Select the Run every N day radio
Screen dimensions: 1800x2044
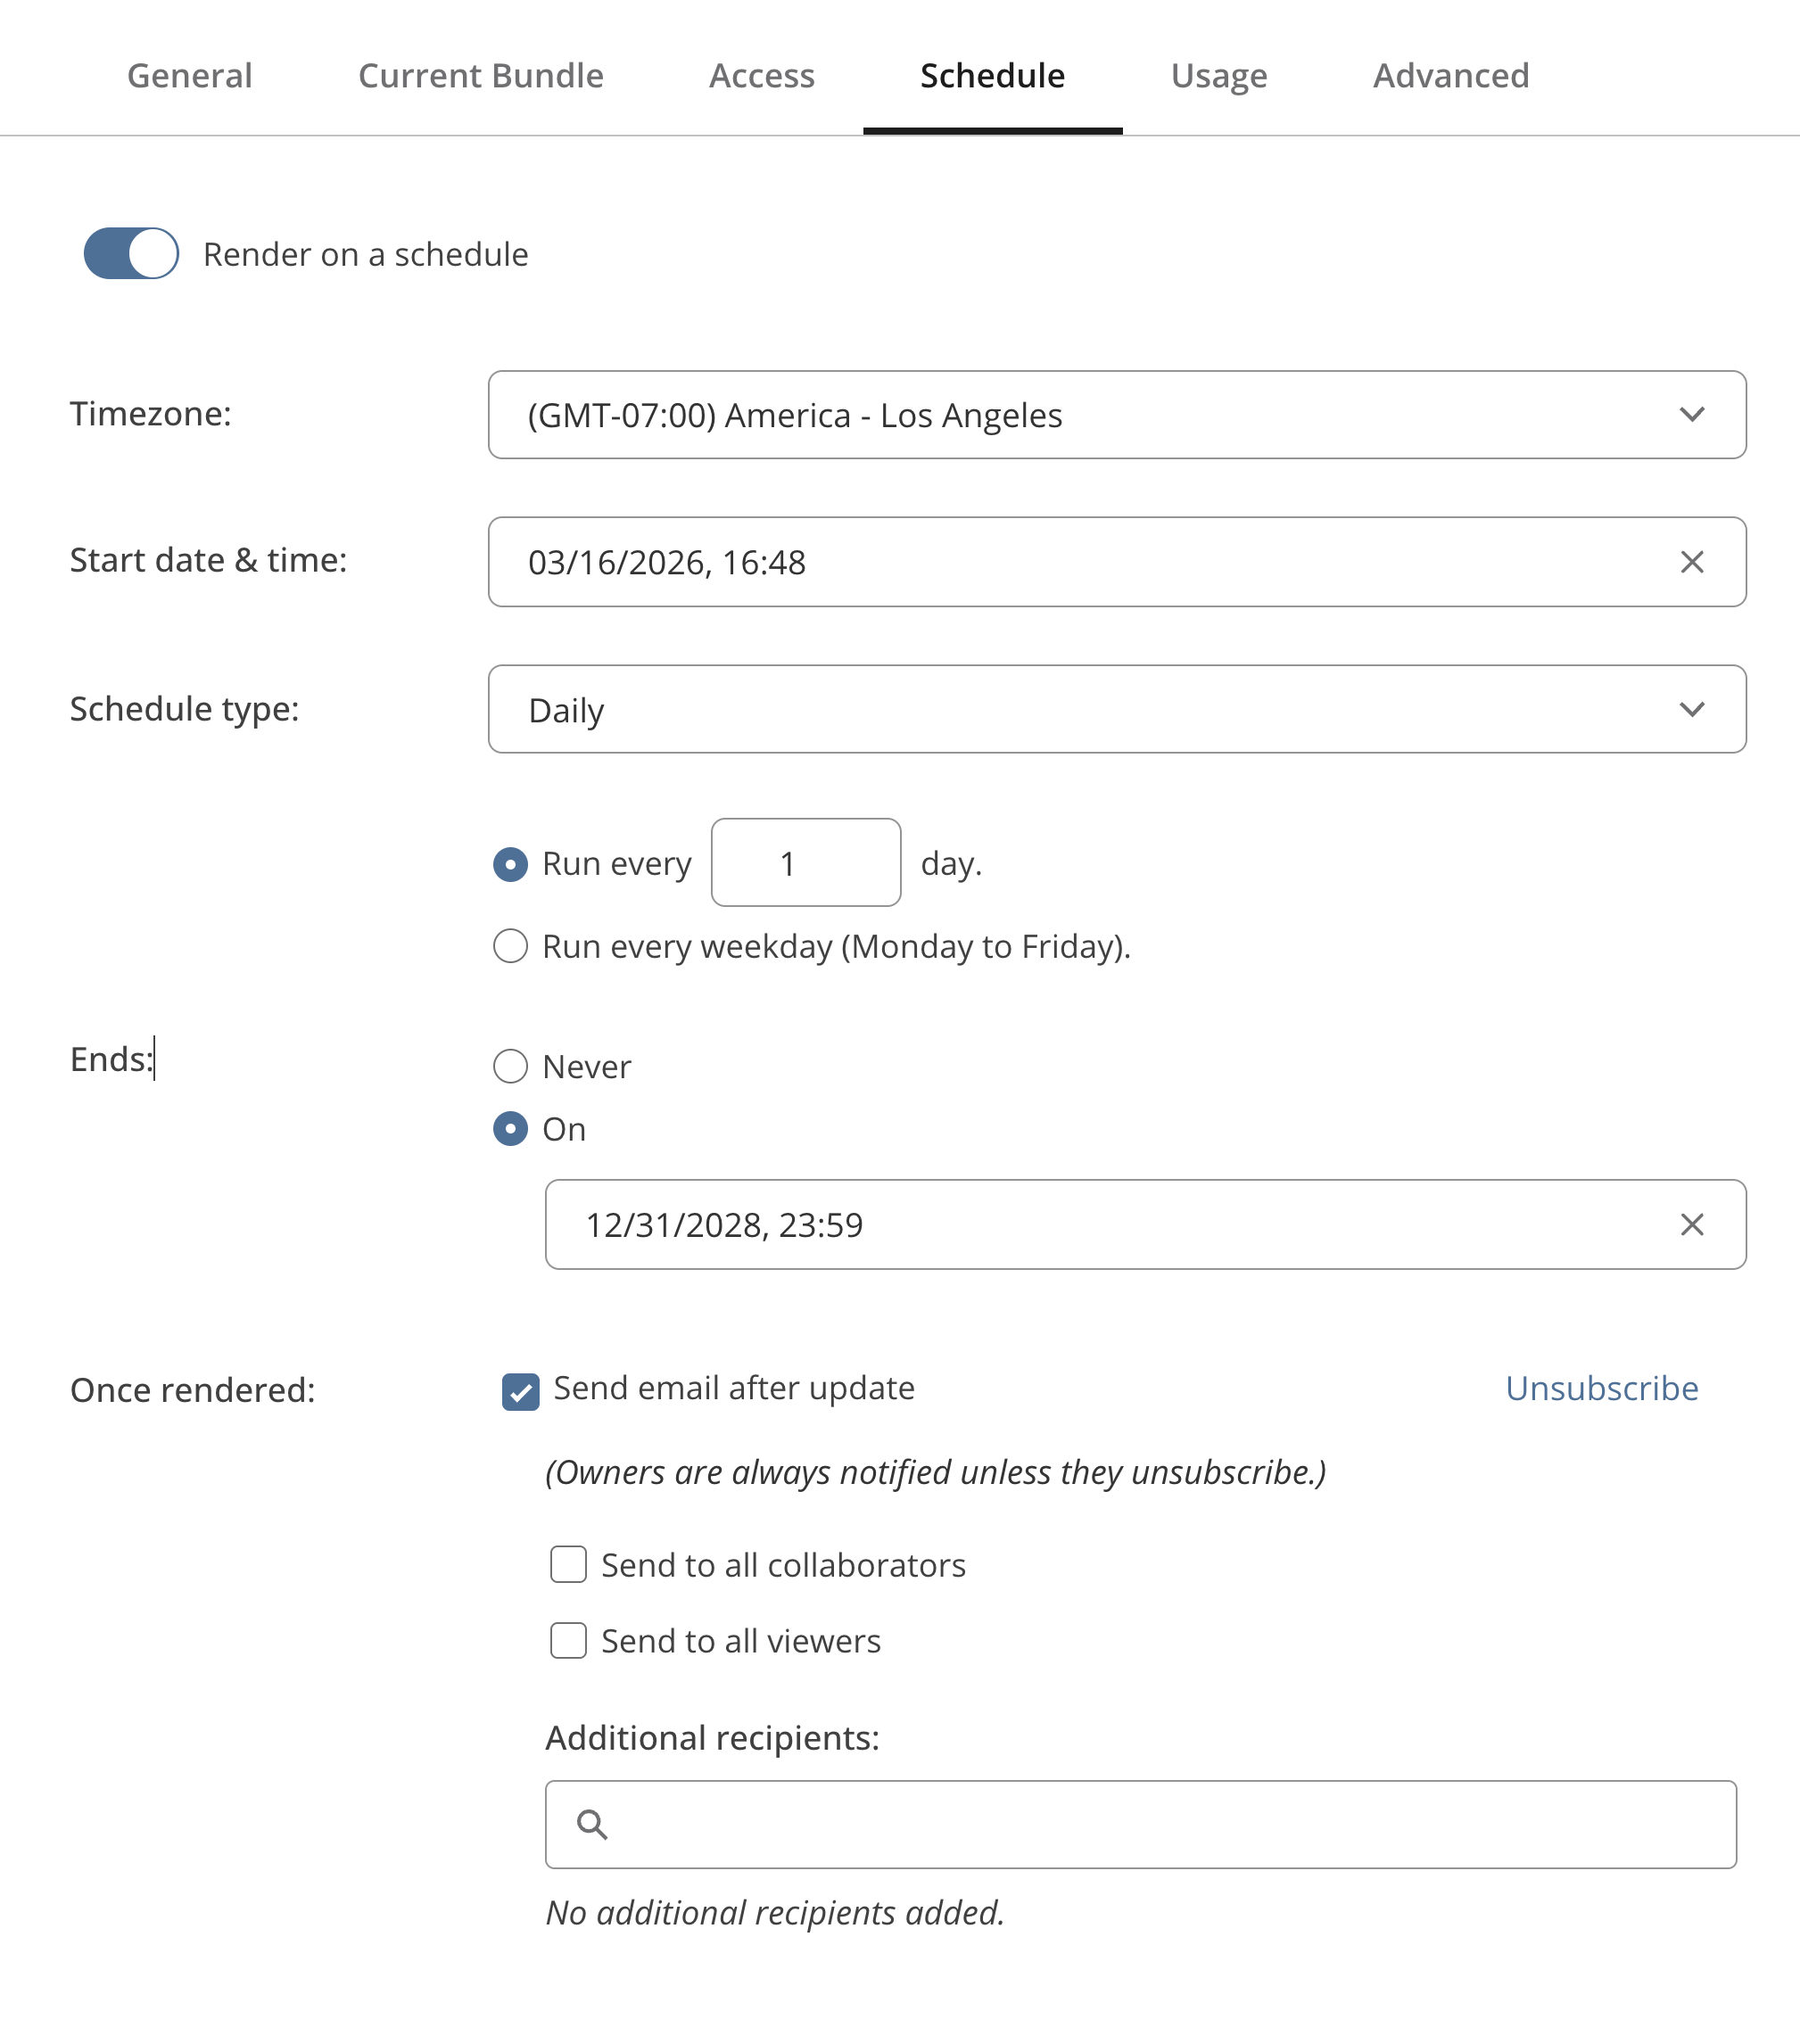tap(510, 864)
